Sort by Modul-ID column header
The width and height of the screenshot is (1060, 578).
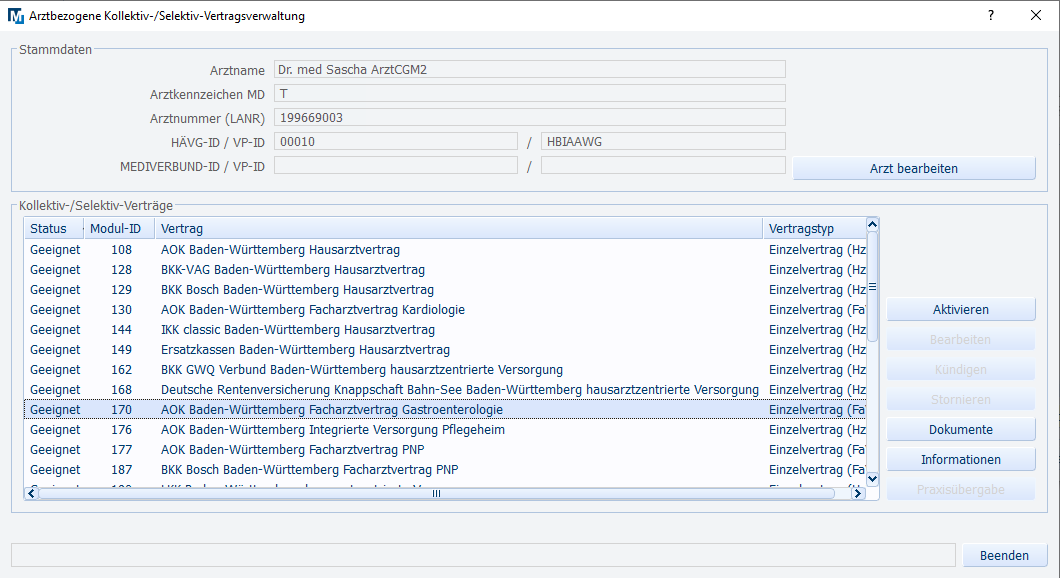pyautogui.click(x=115, y=229)
